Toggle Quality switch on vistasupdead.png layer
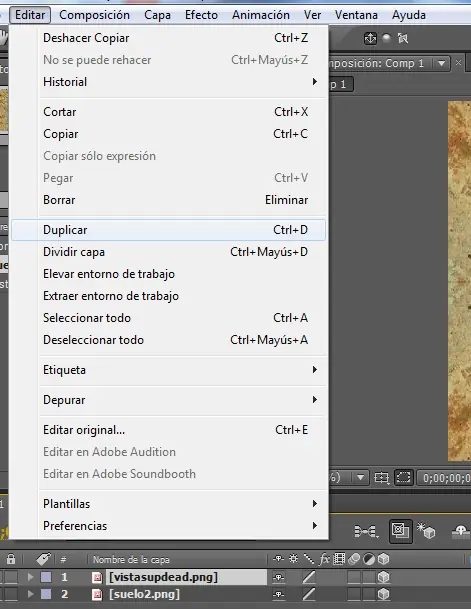 click(309, 578)
